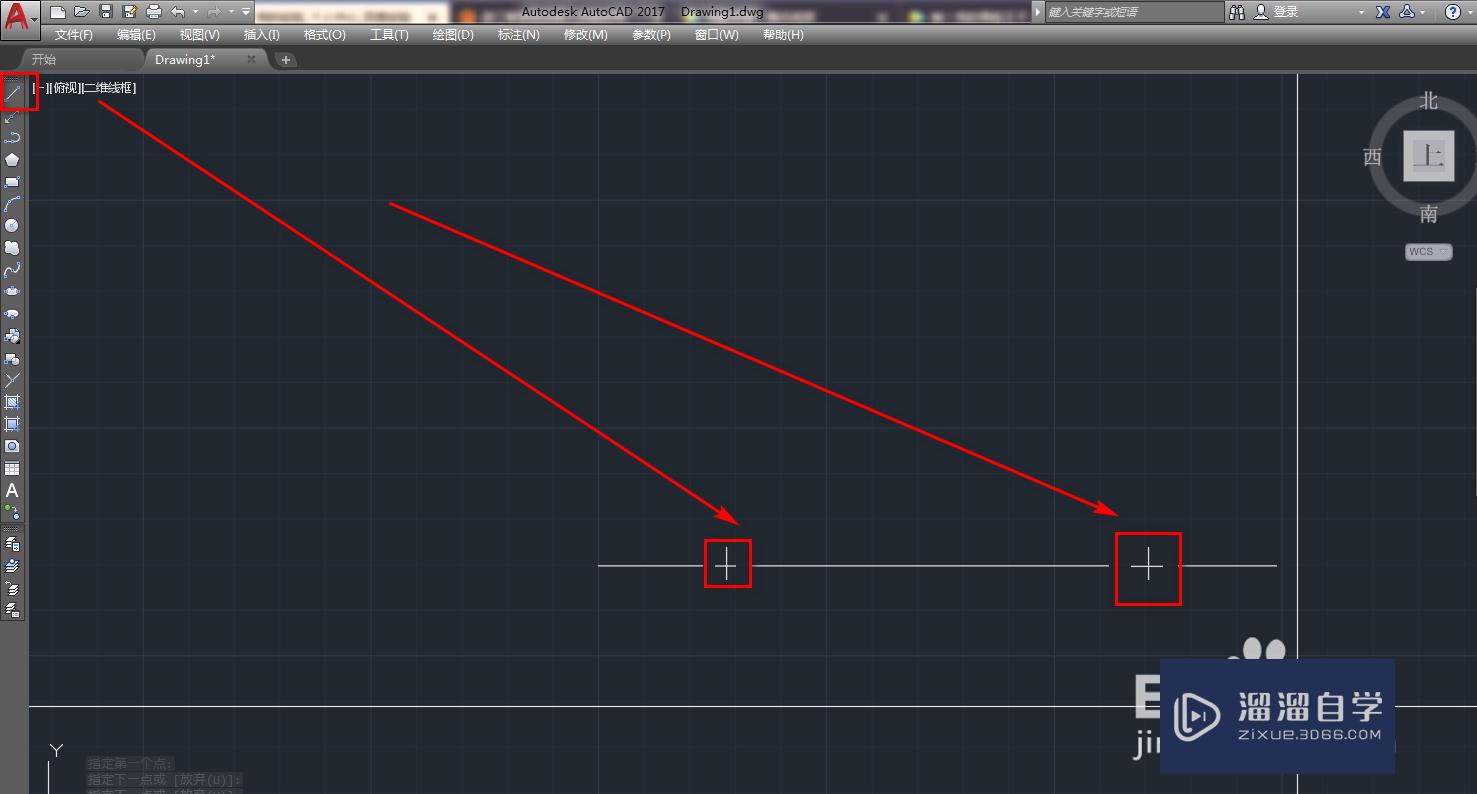Open the 视图(V) menu
The height and width of the screenshot is (794, 1477).
199,34
